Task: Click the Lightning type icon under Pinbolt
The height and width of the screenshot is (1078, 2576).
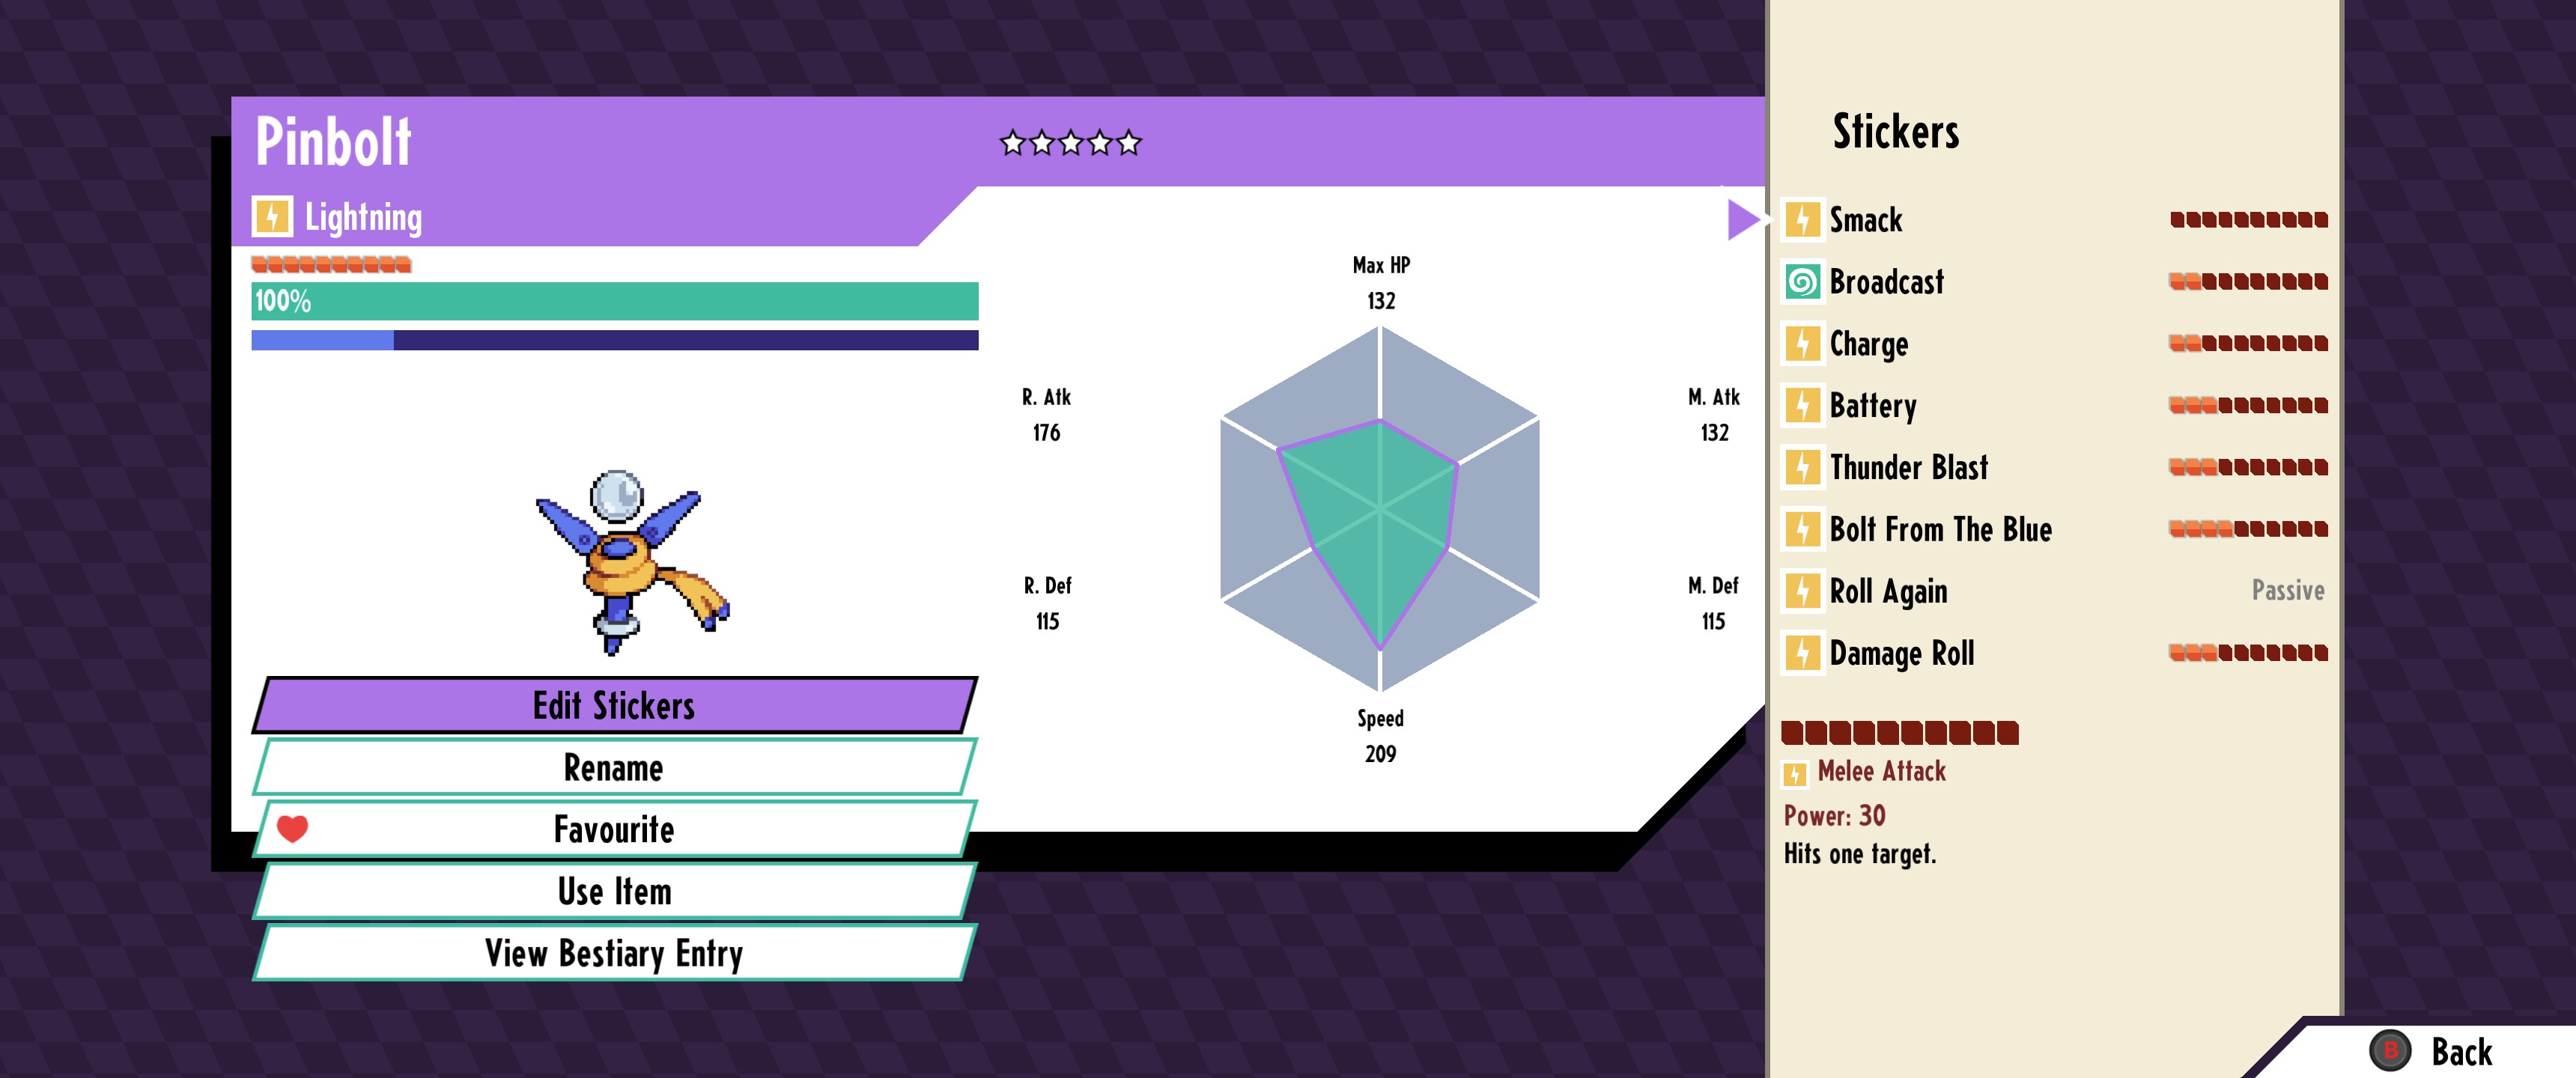Action: (272, 216)
